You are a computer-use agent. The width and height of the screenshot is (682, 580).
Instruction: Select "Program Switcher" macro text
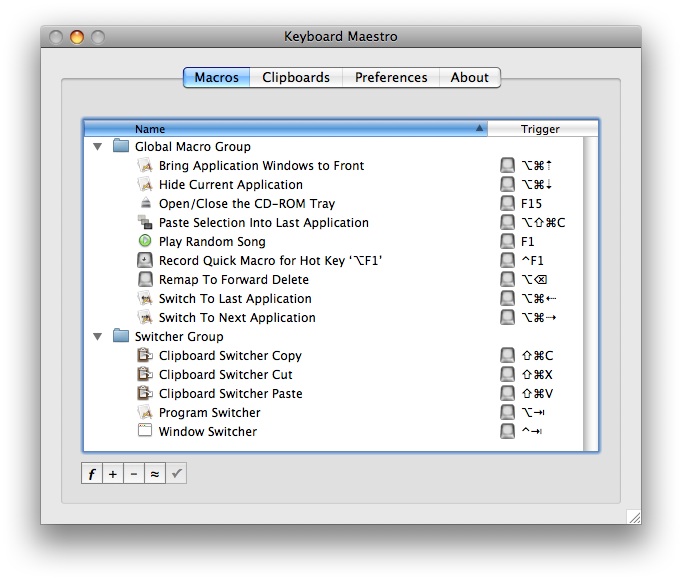209,412
